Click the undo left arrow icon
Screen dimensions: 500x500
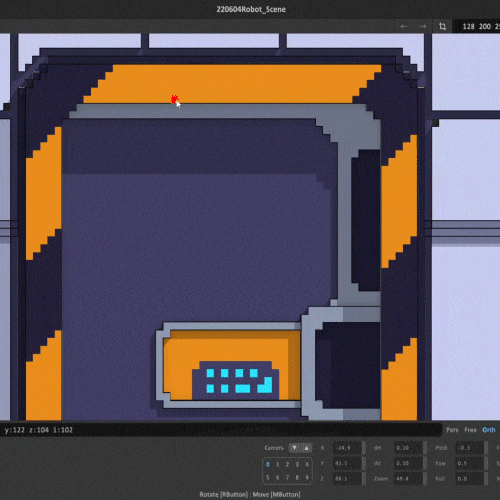coord(404,26)
